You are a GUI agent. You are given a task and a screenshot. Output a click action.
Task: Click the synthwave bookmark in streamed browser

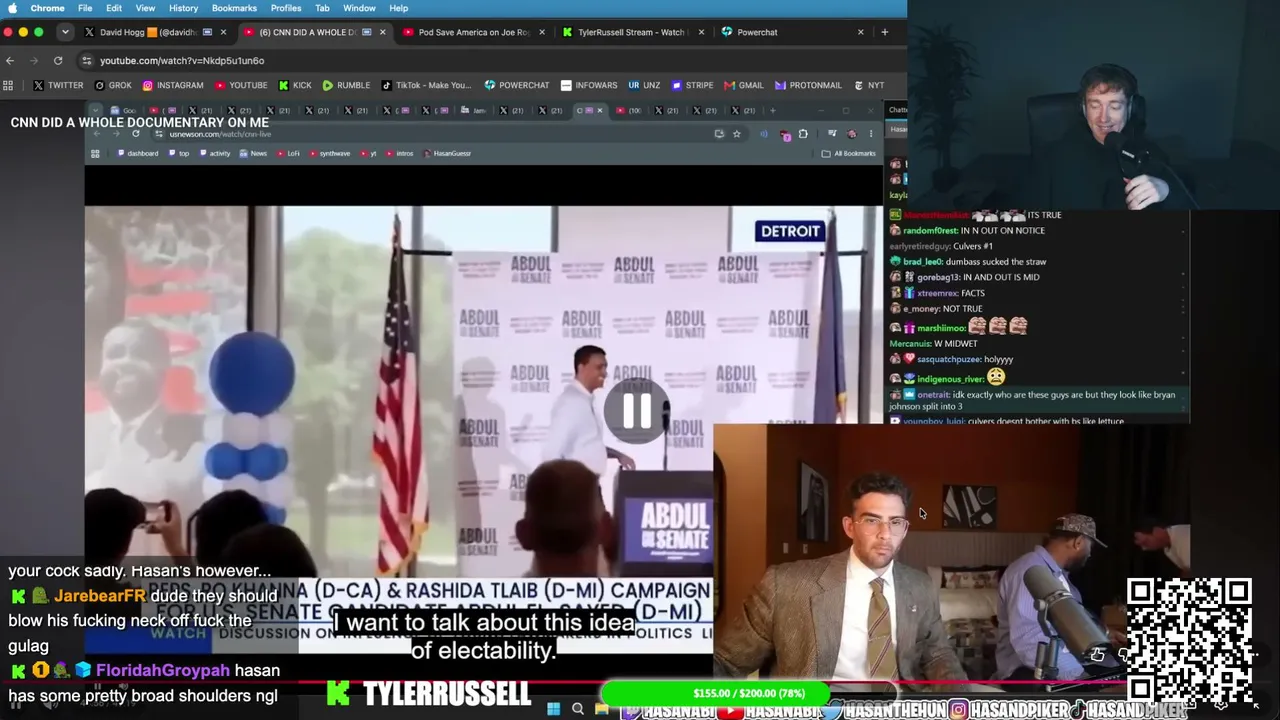click(330, 154)
